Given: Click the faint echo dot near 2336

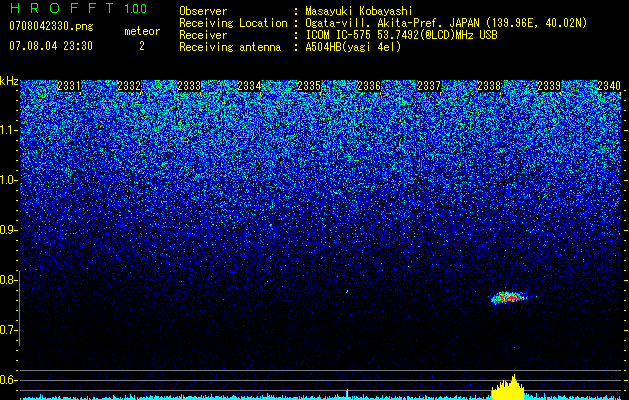Looking at the screenshot, I should click(347, 291).
